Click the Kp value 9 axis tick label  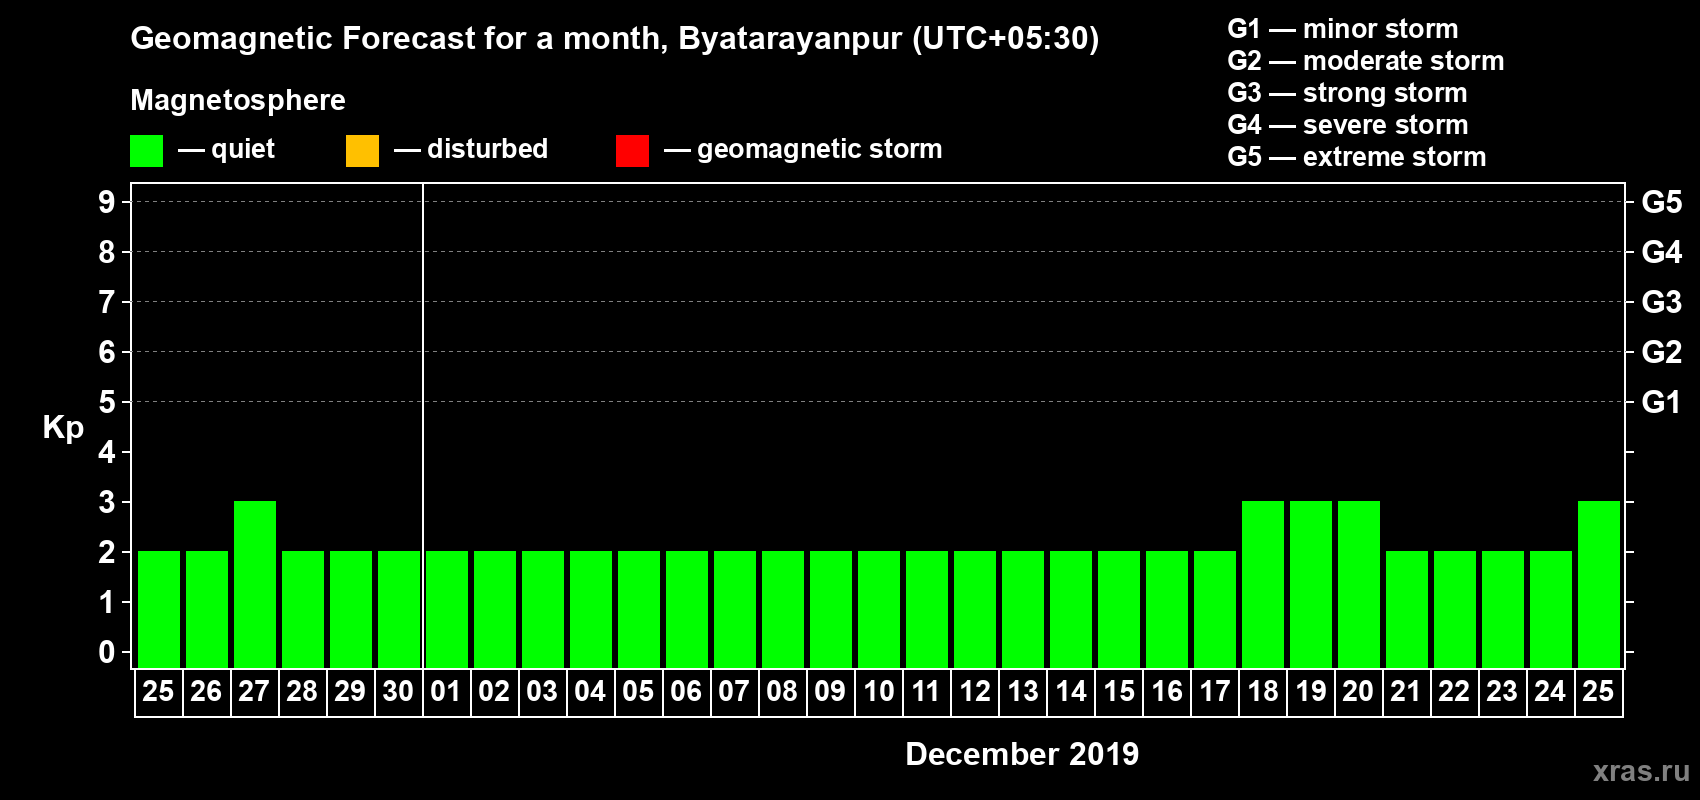(x=107, y=202)
